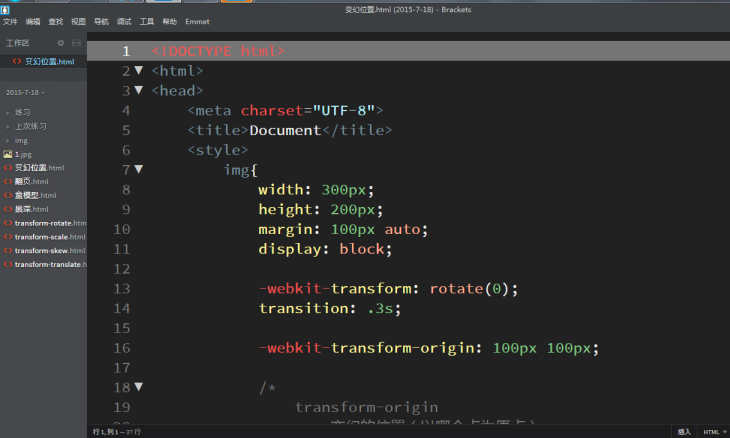The height and width of the screenshot is (438, 730).
Task: Expand the img folder in file tree
Action: 21,140
